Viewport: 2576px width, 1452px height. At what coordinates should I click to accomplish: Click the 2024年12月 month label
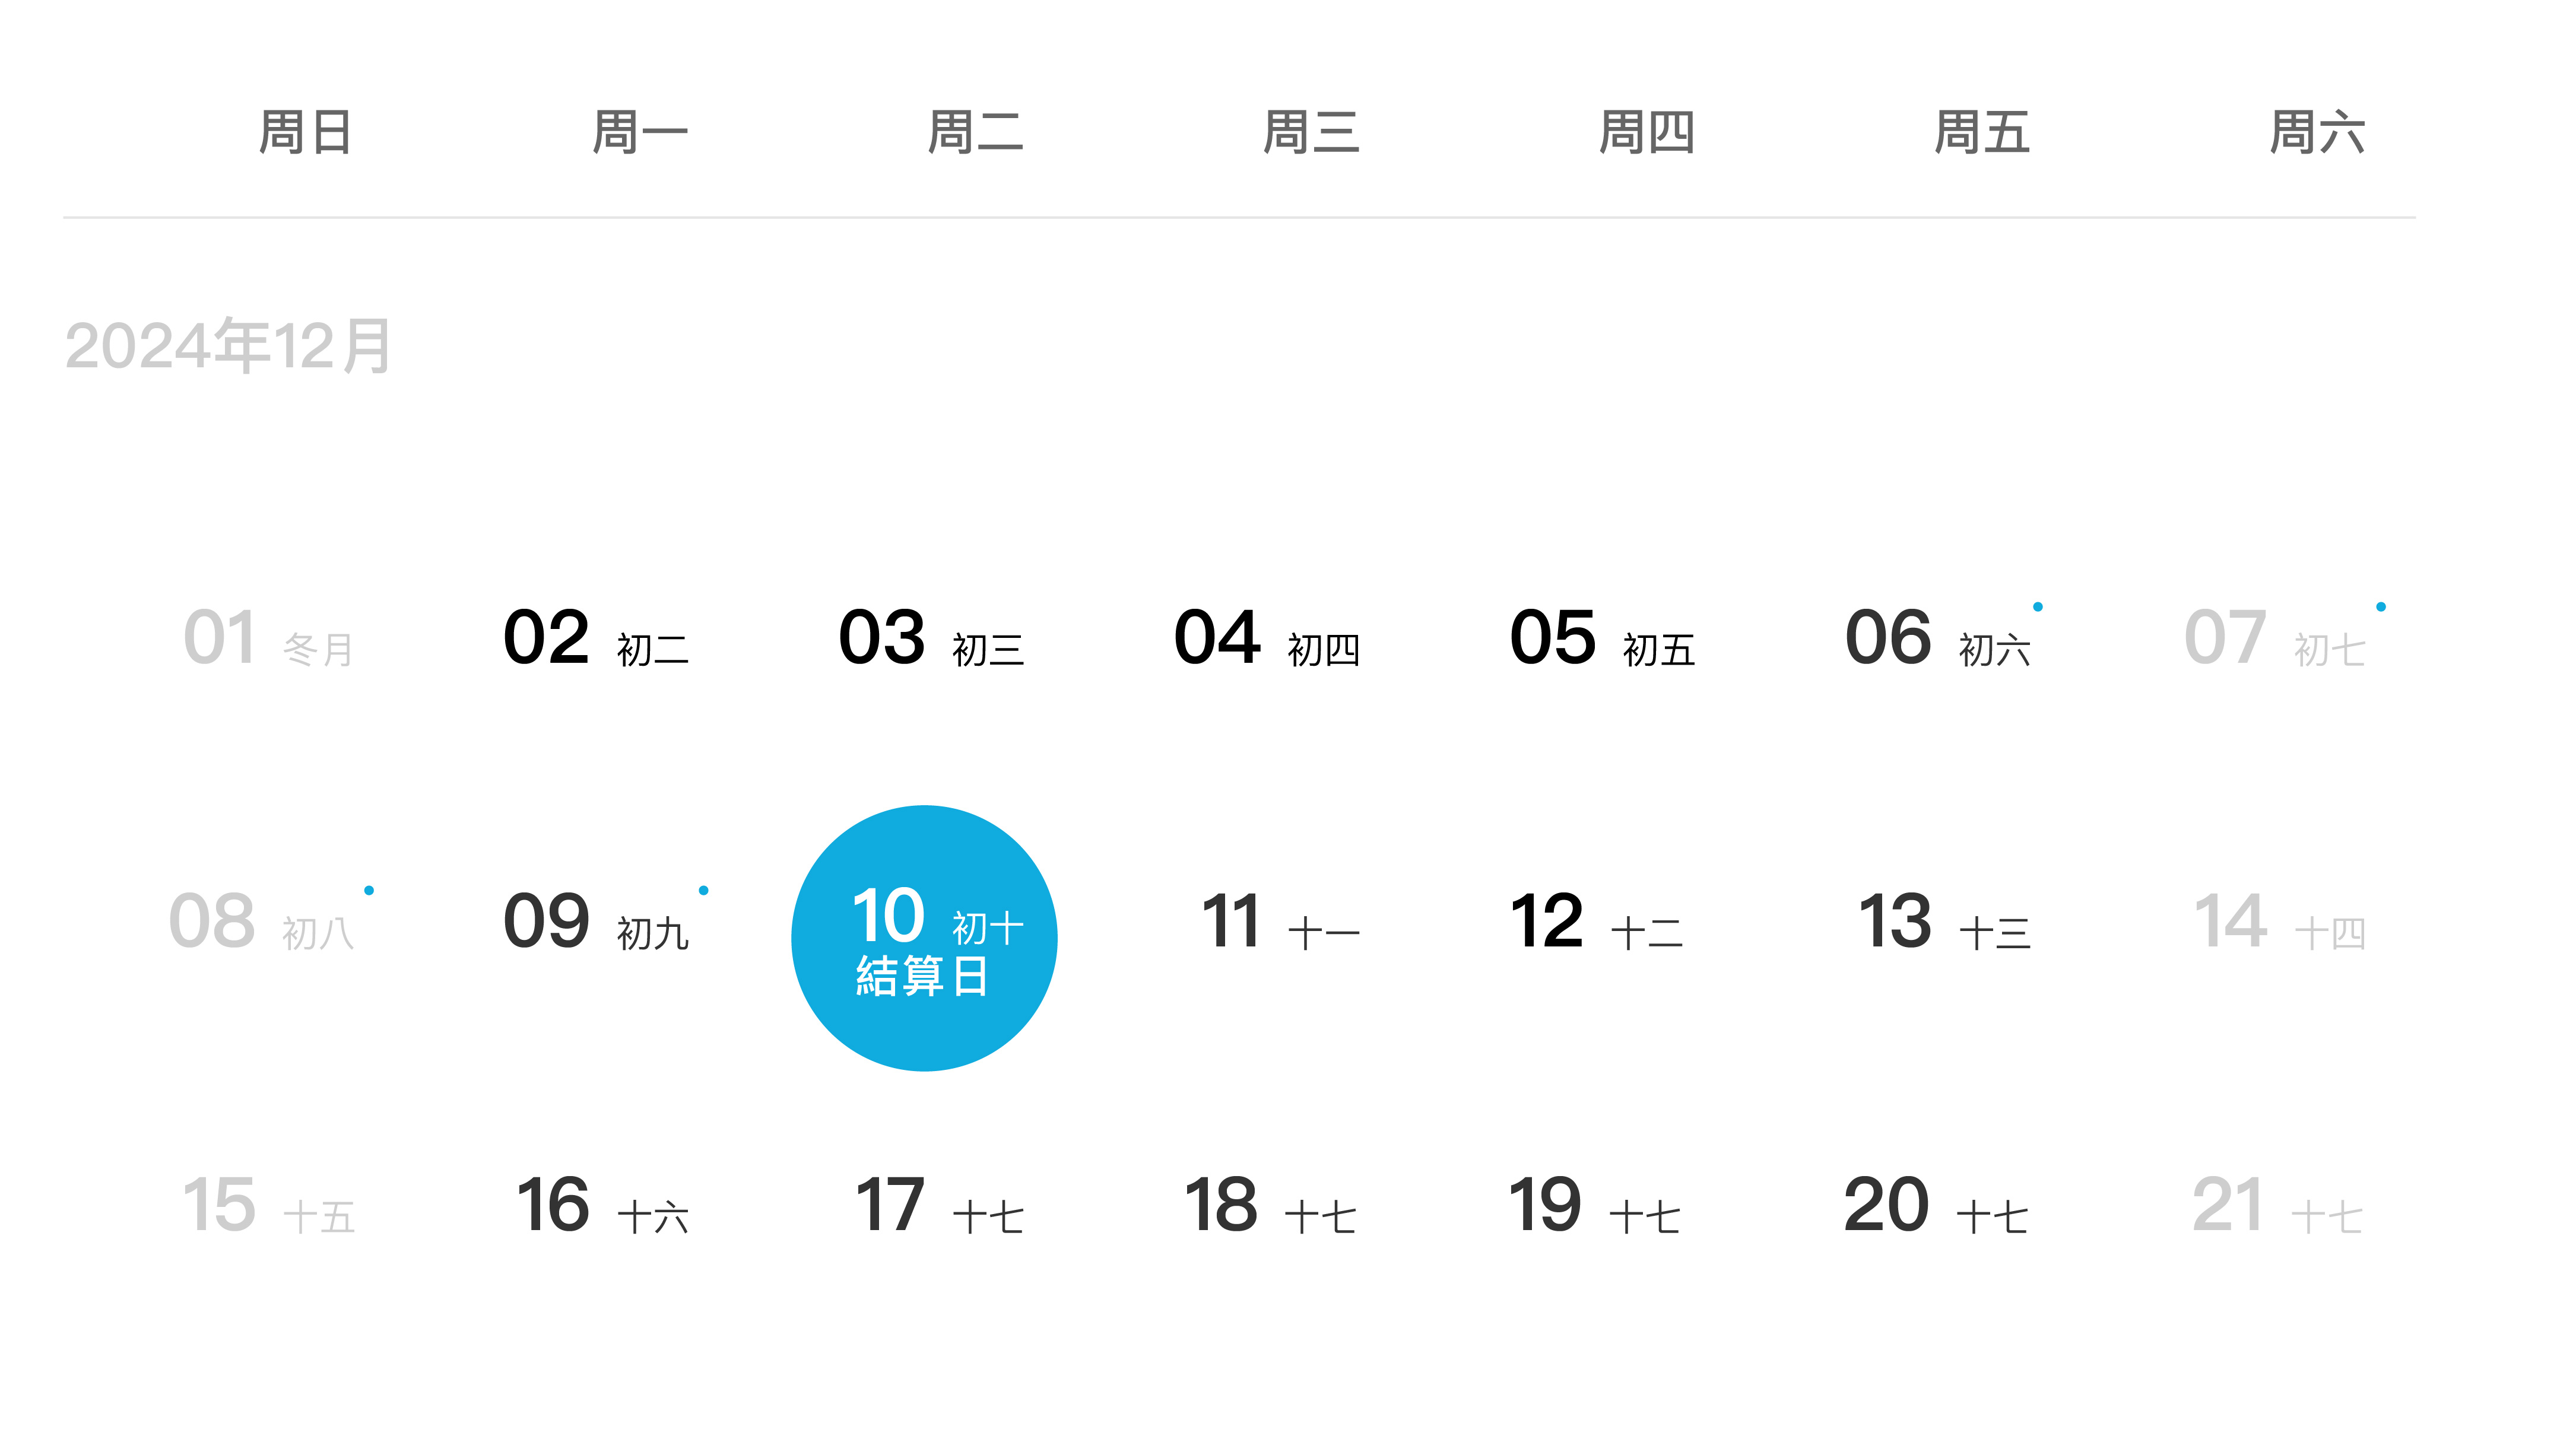coord(228,346)
